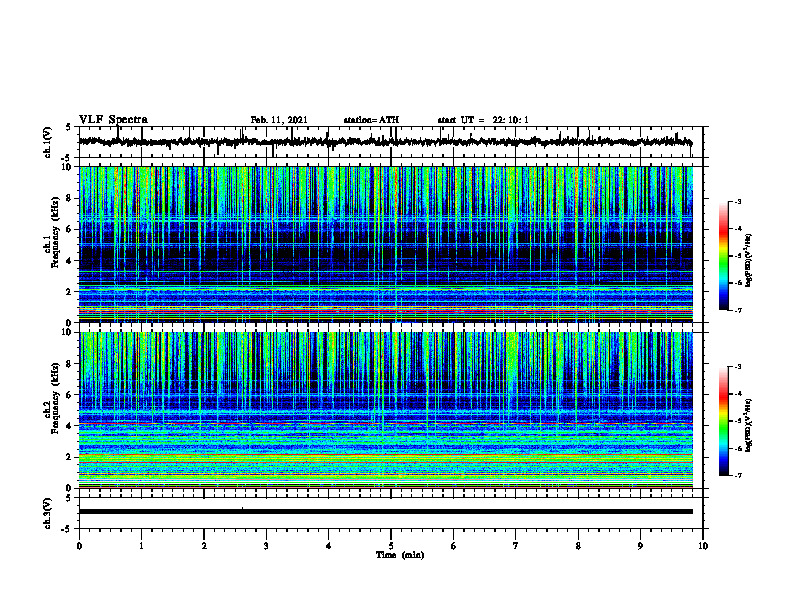
Task: Click the date text "Feb. 11, 2021"
Action: [279, 120]
